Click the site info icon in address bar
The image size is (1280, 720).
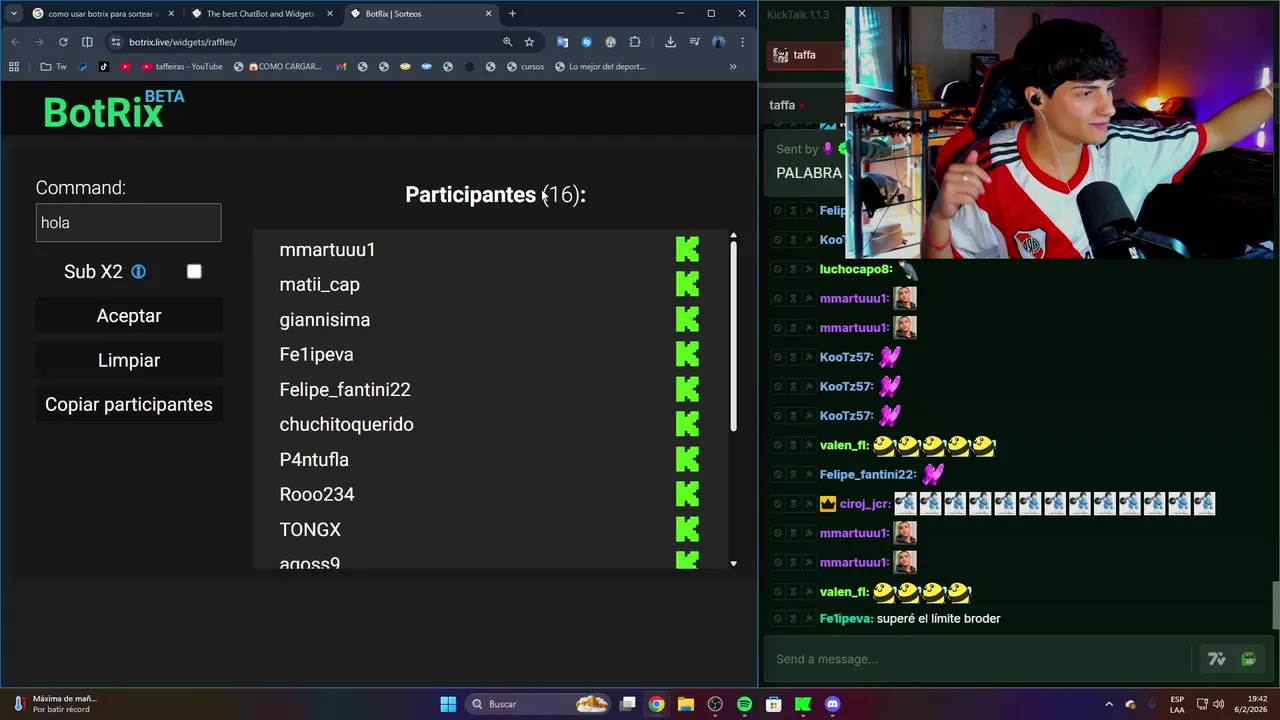[116, 42]
